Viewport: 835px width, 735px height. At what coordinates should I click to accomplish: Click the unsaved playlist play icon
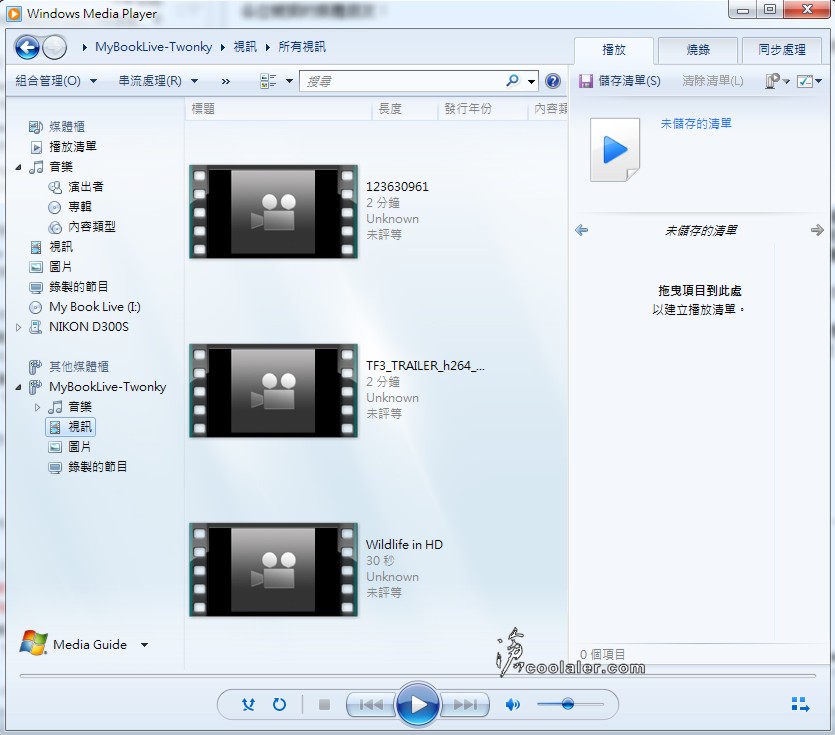(615, 150)
